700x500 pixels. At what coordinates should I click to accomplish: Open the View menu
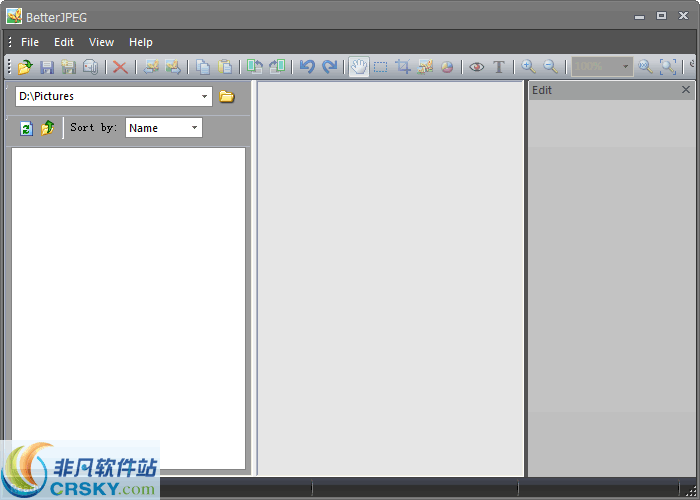click(x=101, y=42)
